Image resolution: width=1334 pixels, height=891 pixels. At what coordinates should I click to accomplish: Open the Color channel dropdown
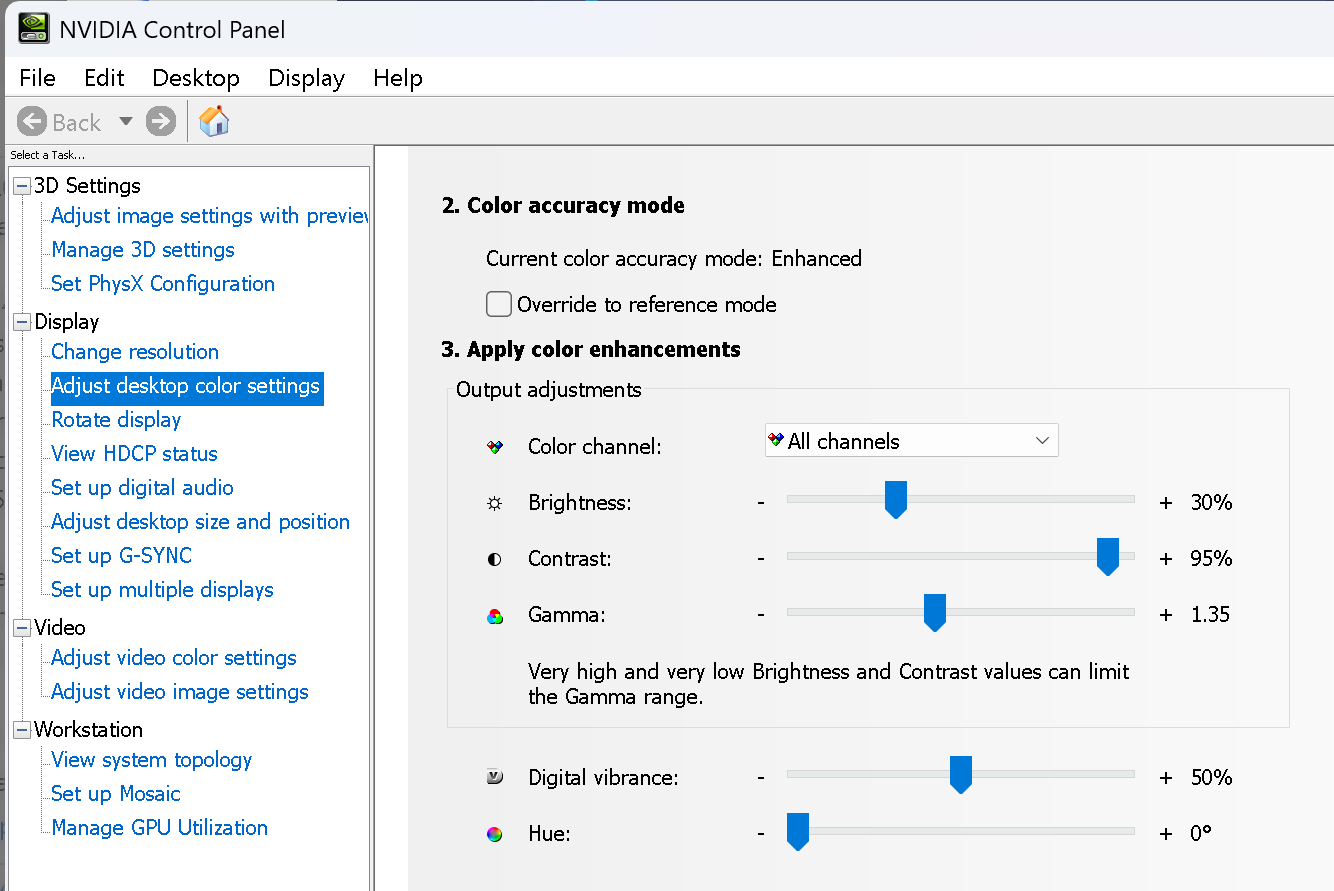[911, 441]
